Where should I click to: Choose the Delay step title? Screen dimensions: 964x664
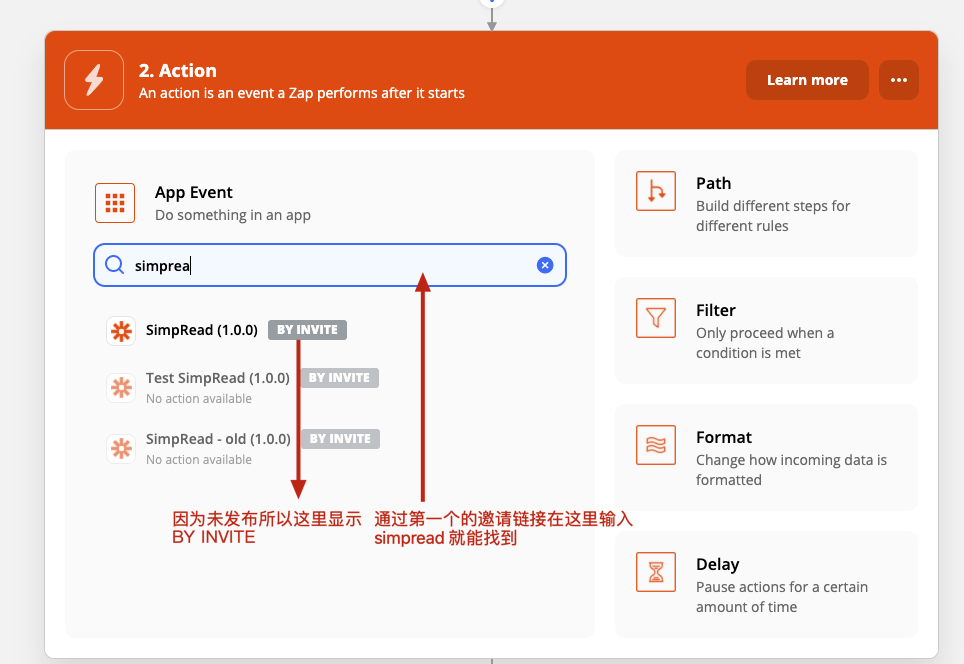pyautogui.click(x=717, y=564)
